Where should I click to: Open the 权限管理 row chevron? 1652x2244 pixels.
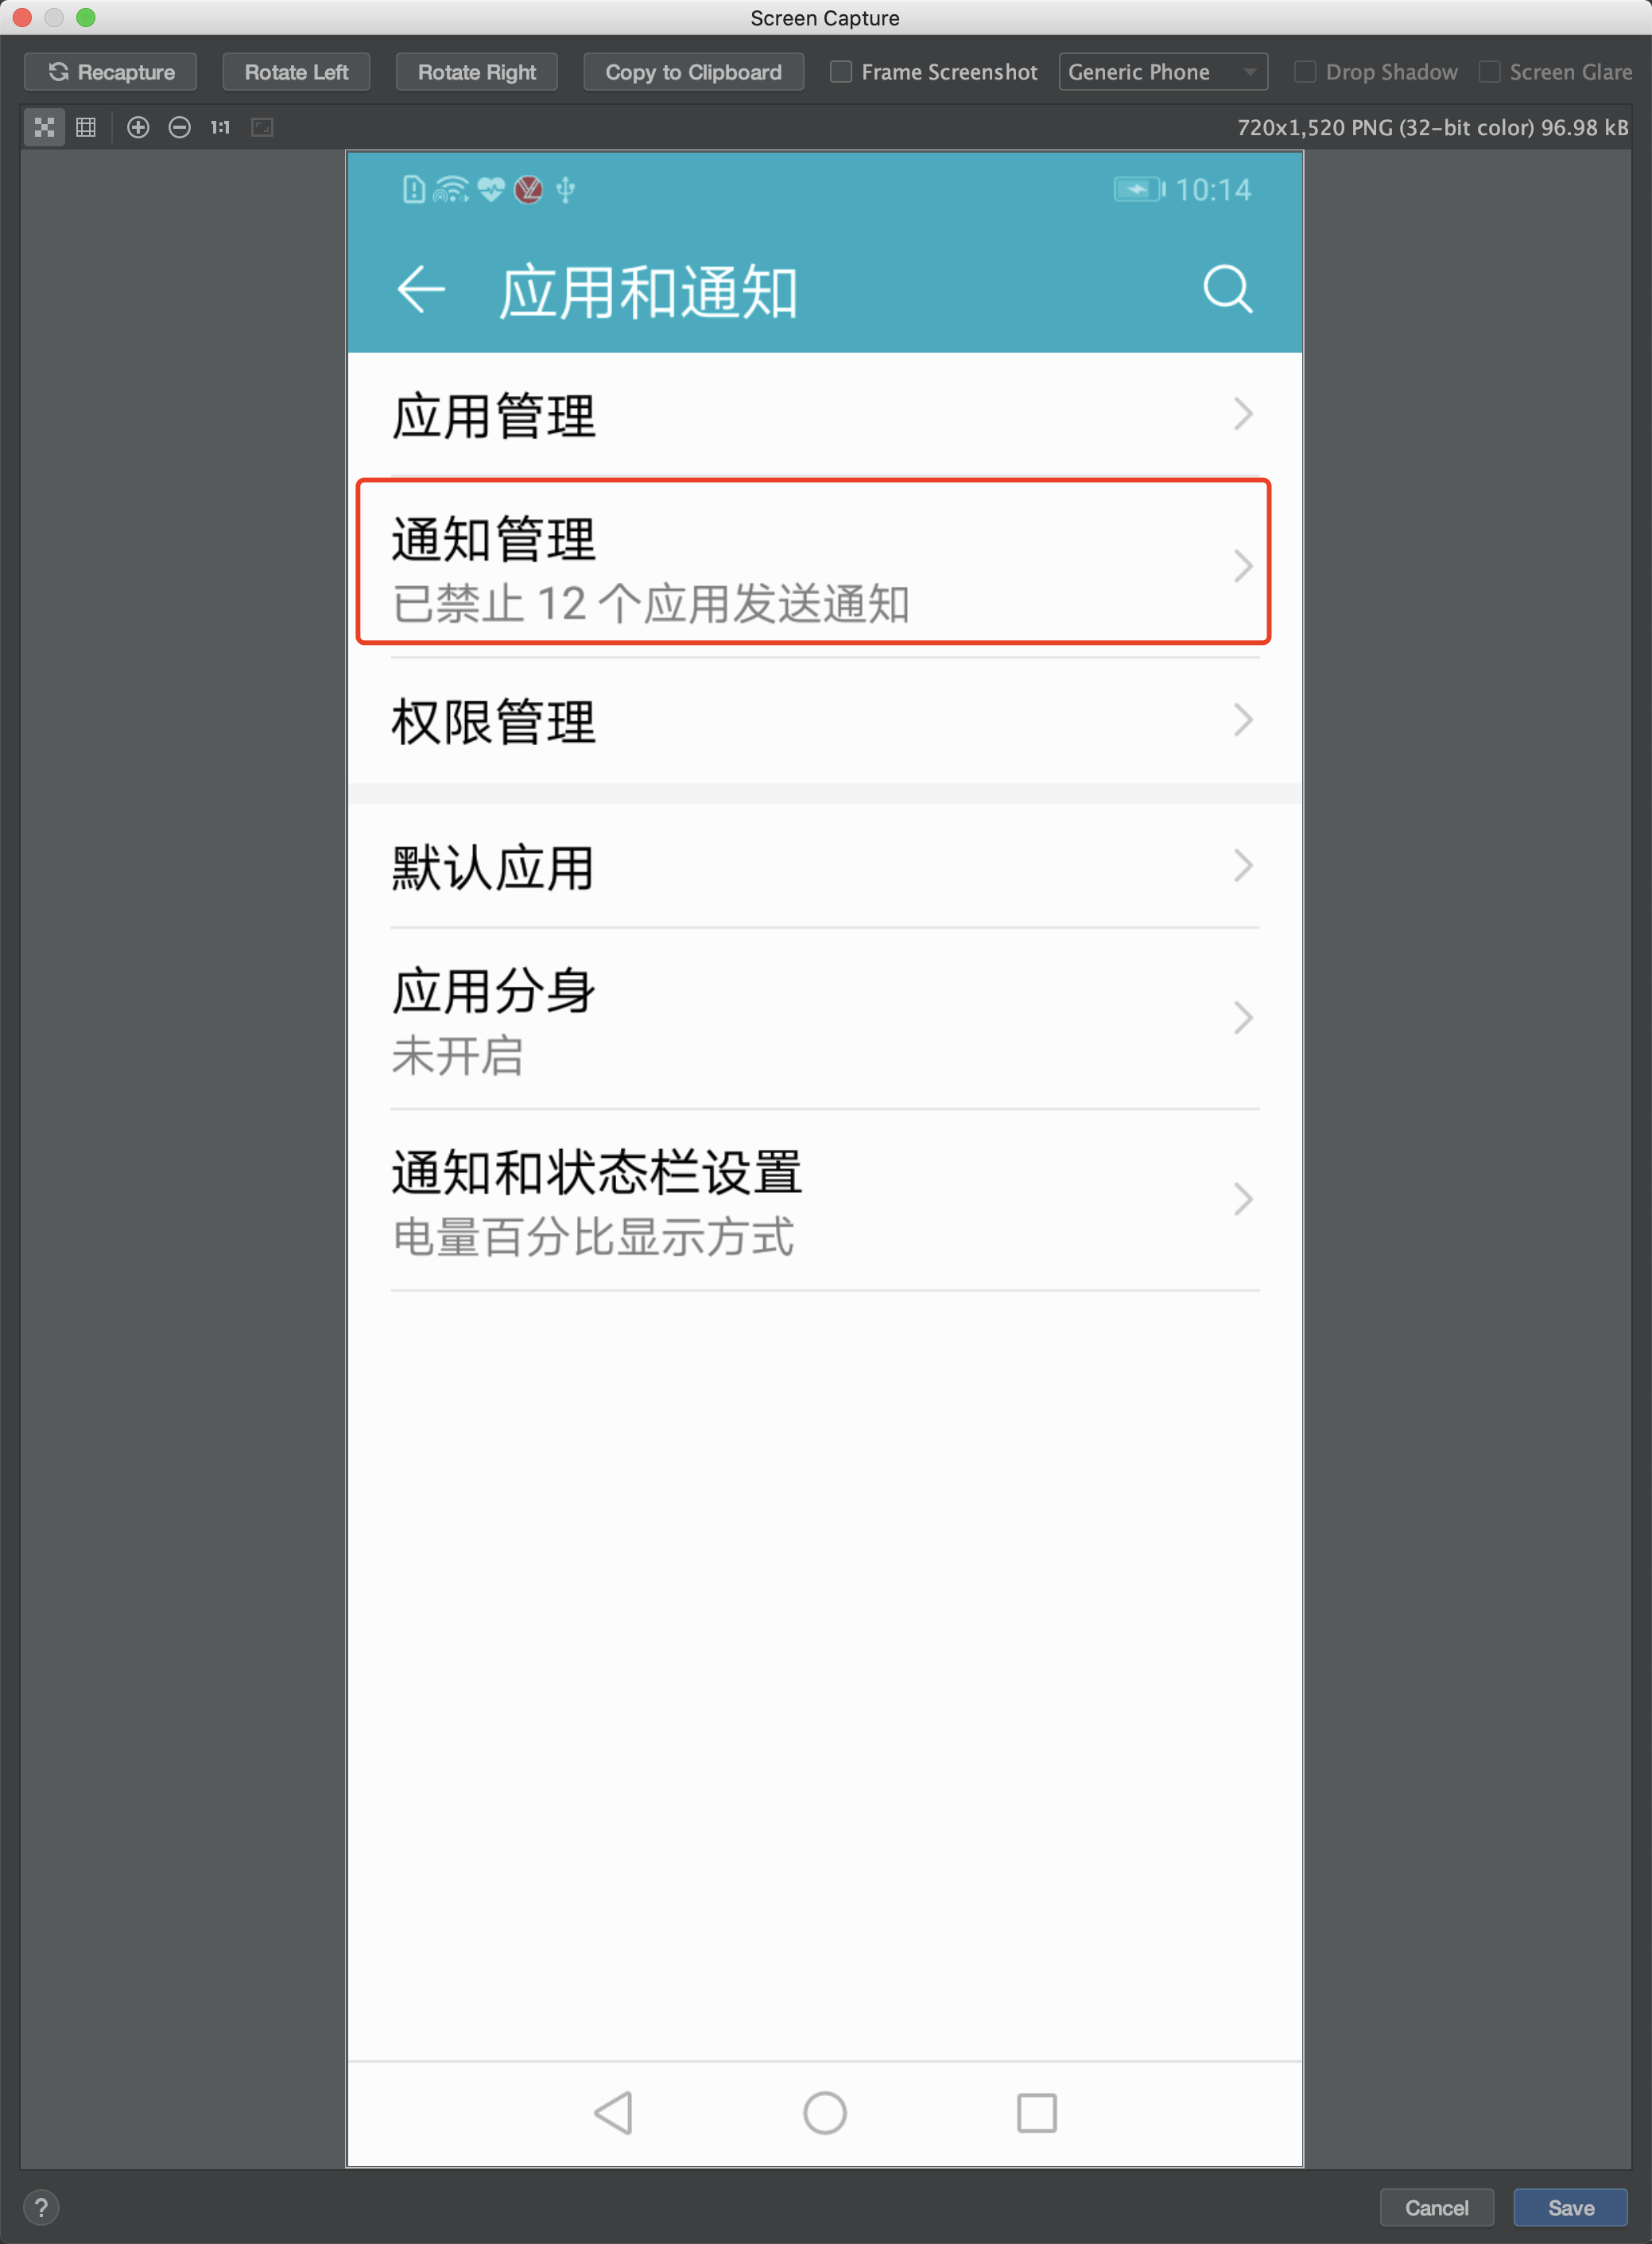tap(1243, 720)
